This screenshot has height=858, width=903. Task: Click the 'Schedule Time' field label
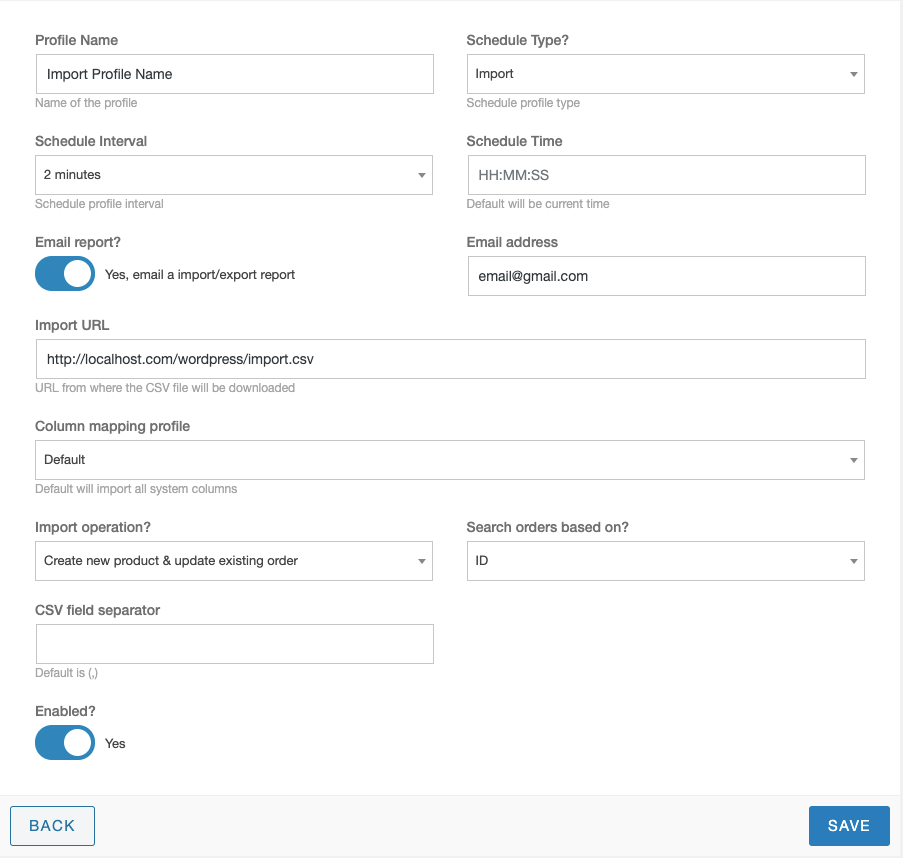click(514, 141)
